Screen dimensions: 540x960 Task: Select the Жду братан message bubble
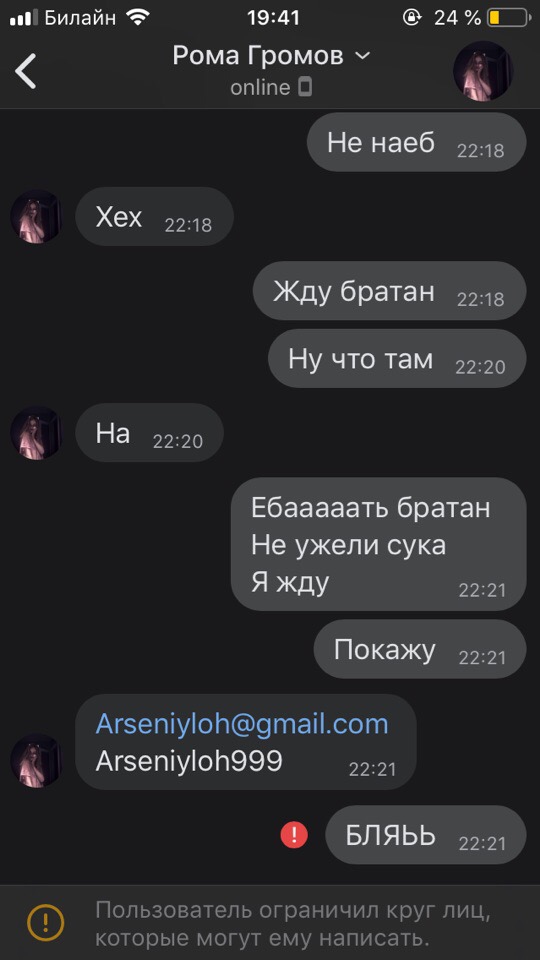tap(389, 291)
